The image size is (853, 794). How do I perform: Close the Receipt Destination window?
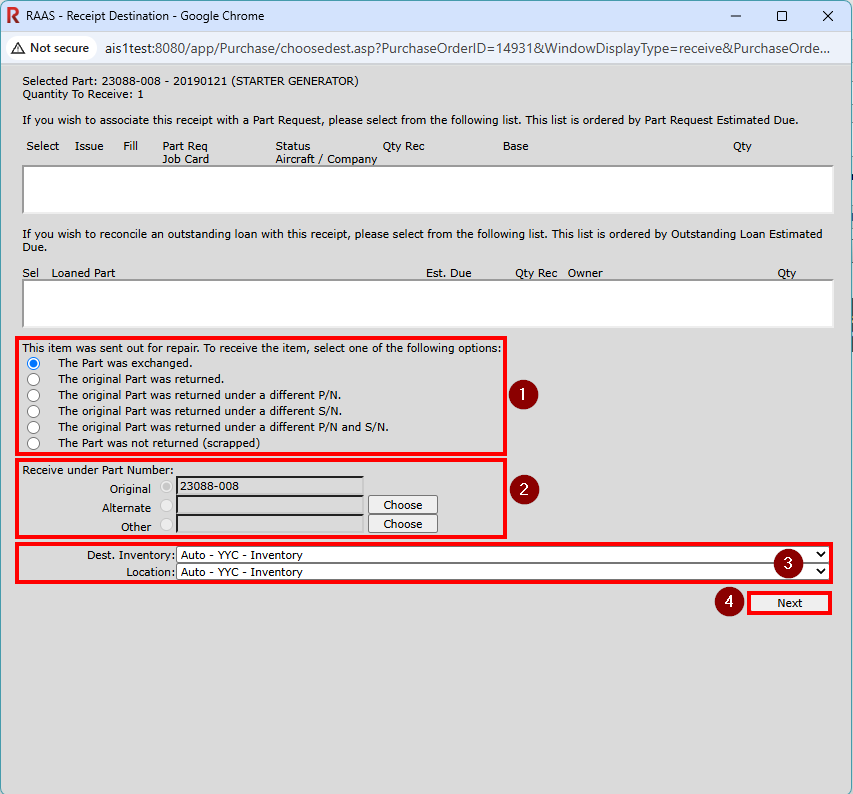828,16
